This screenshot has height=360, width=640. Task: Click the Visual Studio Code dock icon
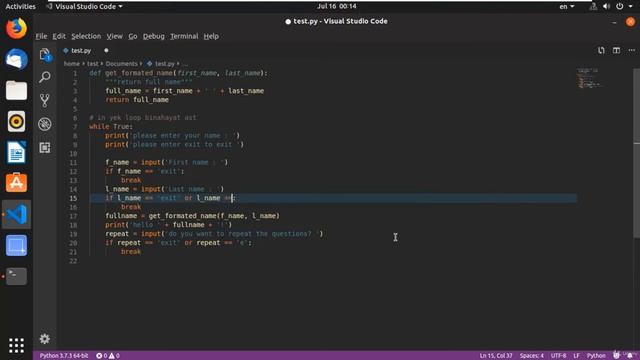[16, 214]
